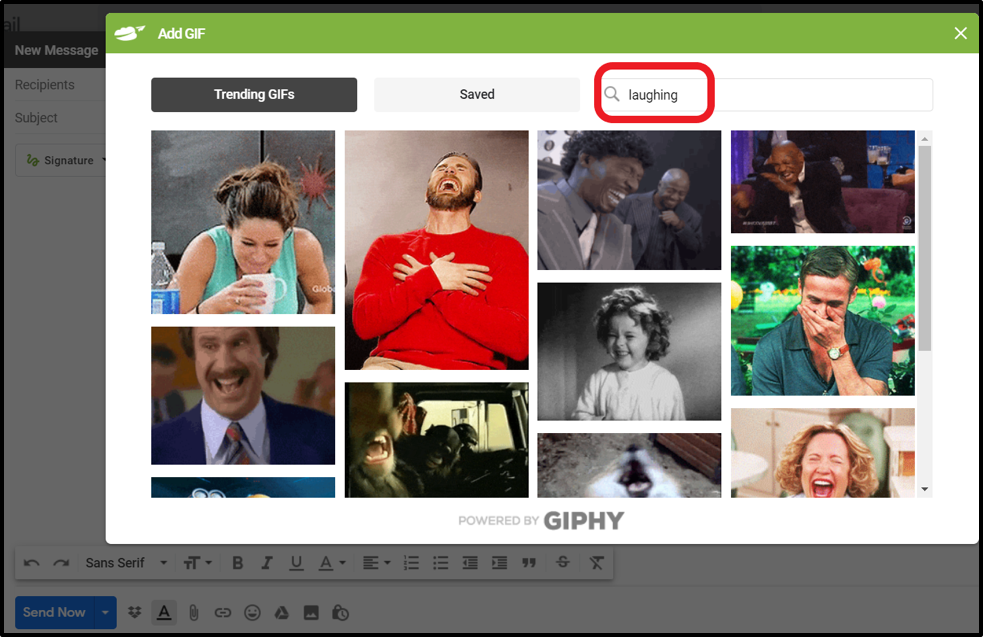Click the insert link icon
Image resolution: width=983 pixels, height=637 pixels.
coord(223,612)
